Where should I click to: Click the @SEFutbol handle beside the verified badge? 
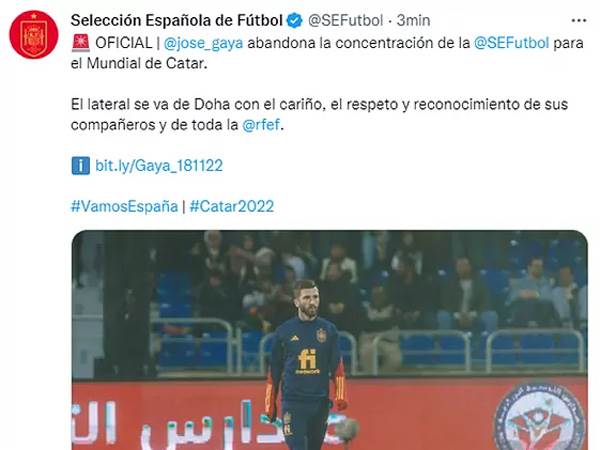coord(345,20)
